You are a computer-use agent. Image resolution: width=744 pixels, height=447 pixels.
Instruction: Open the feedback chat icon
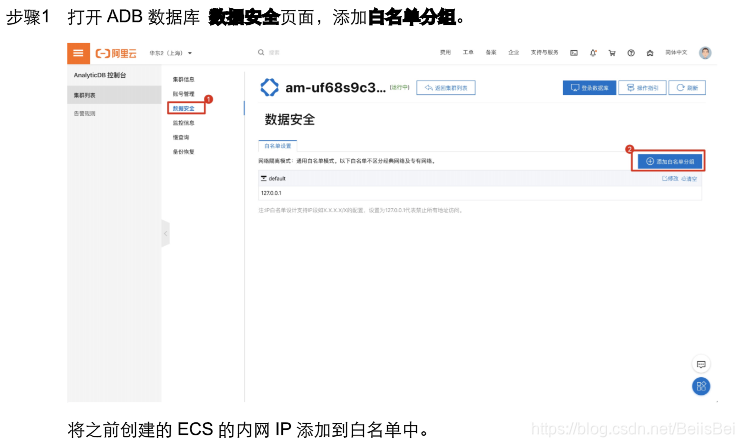pos(701,364)
